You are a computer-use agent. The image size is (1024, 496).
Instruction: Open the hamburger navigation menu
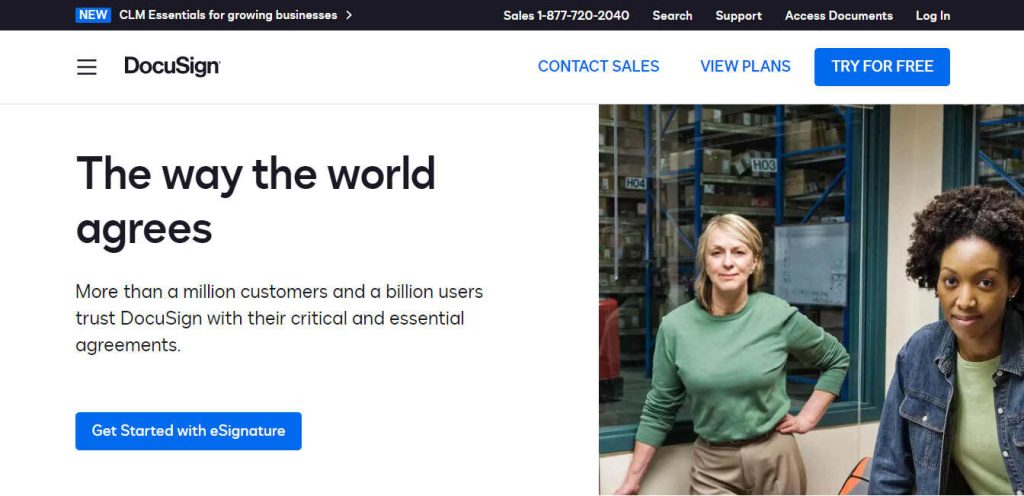click(x=86, y=67)
